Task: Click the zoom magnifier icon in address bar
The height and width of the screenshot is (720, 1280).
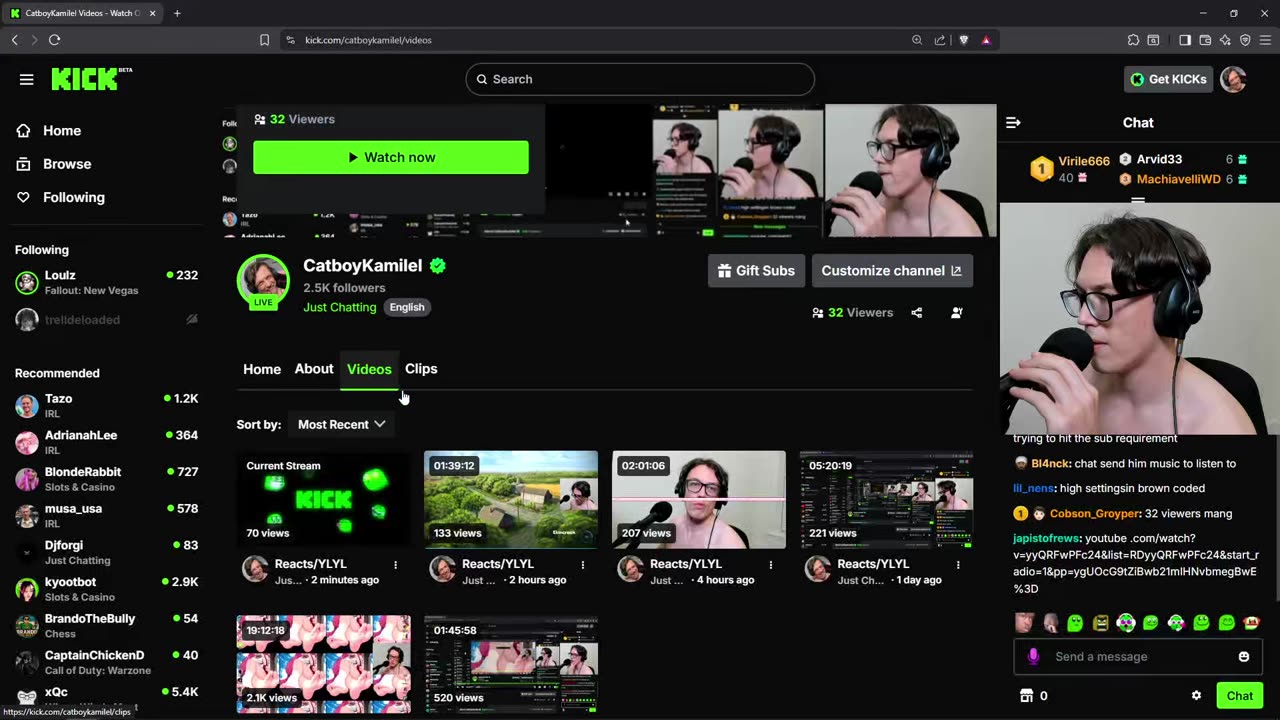Action: click(x=917, y=40)
